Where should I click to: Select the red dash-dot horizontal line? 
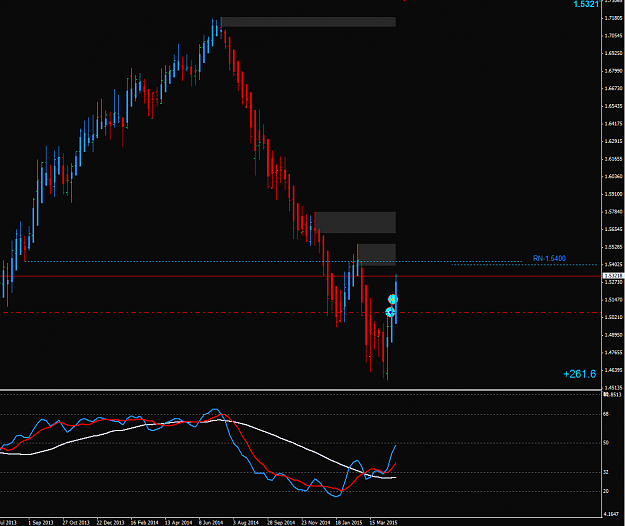click(301, 312)
